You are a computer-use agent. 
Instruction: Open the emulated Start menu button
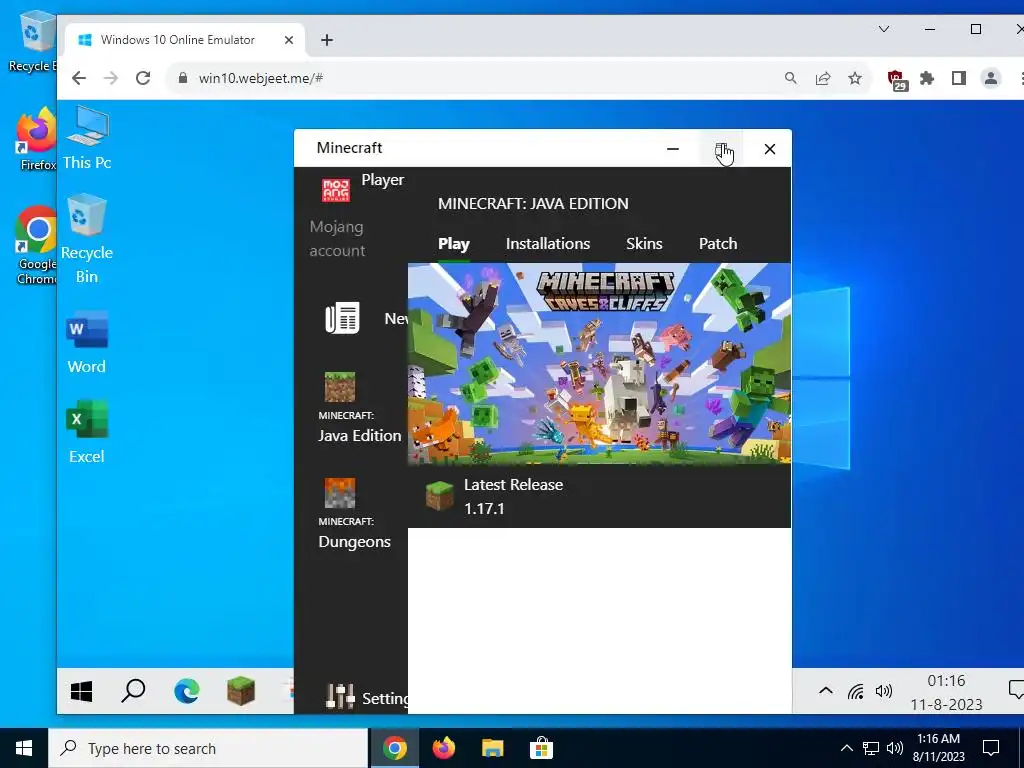pos(82,692)
